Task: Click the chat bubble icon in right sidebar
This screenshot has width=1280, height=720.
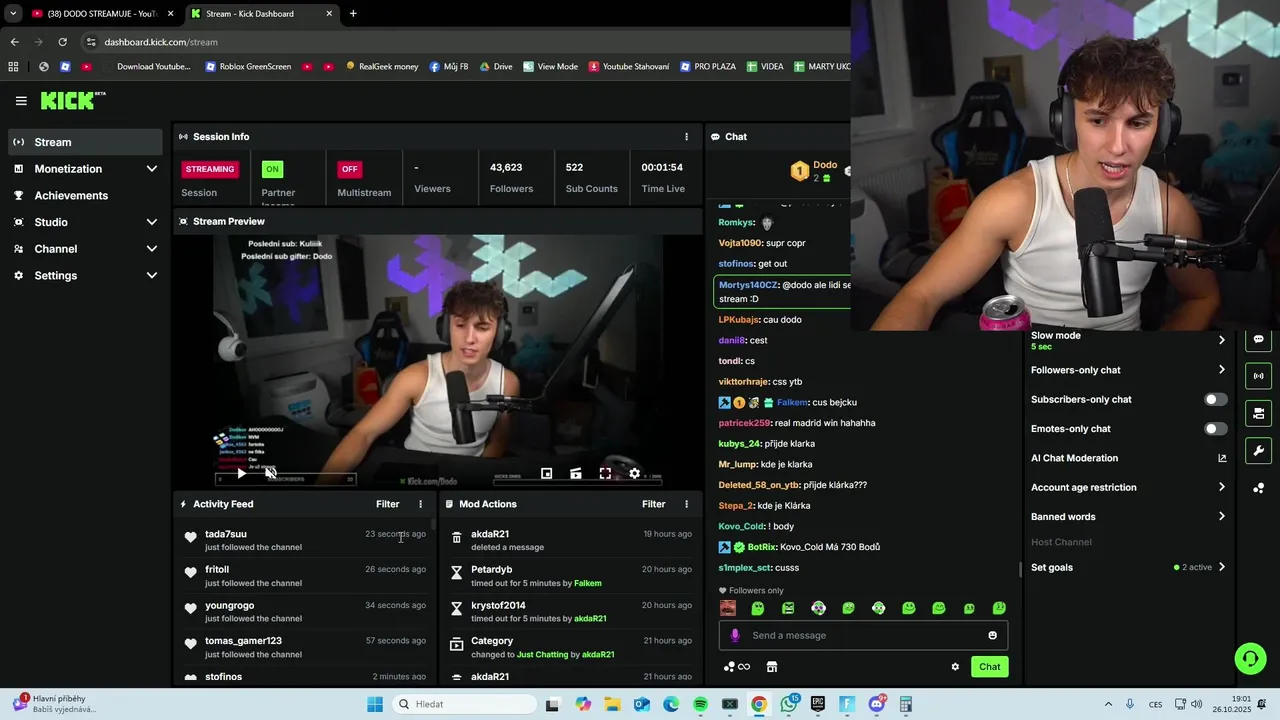Action: pos(1258,339)
